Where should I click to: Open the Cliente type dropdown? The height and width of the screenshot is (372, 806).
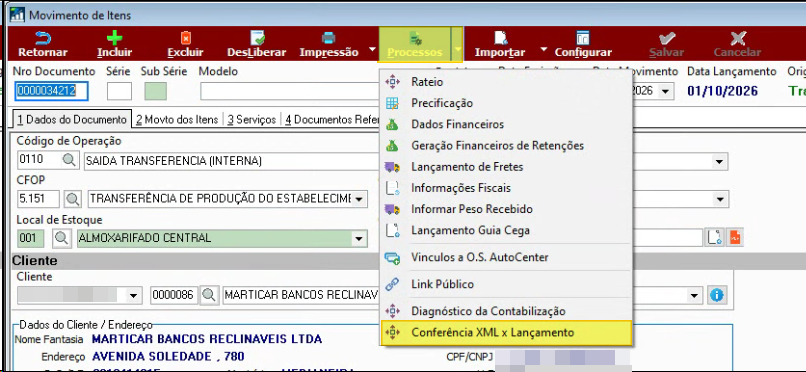tap(134, 295)
